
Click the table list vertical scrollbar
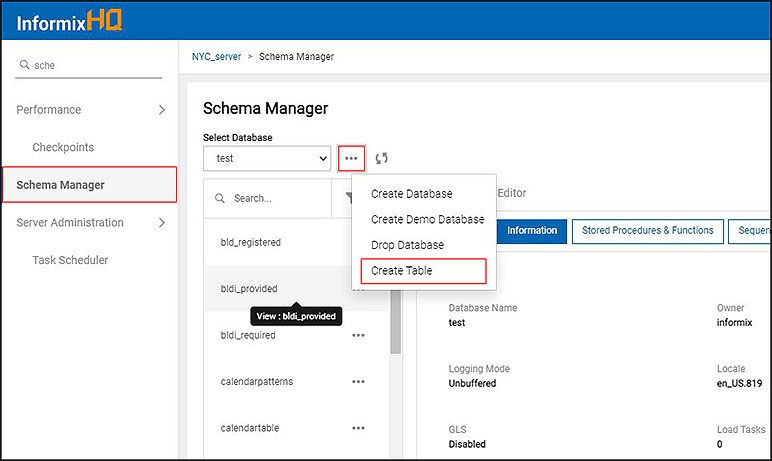click(x=396, y=322)
